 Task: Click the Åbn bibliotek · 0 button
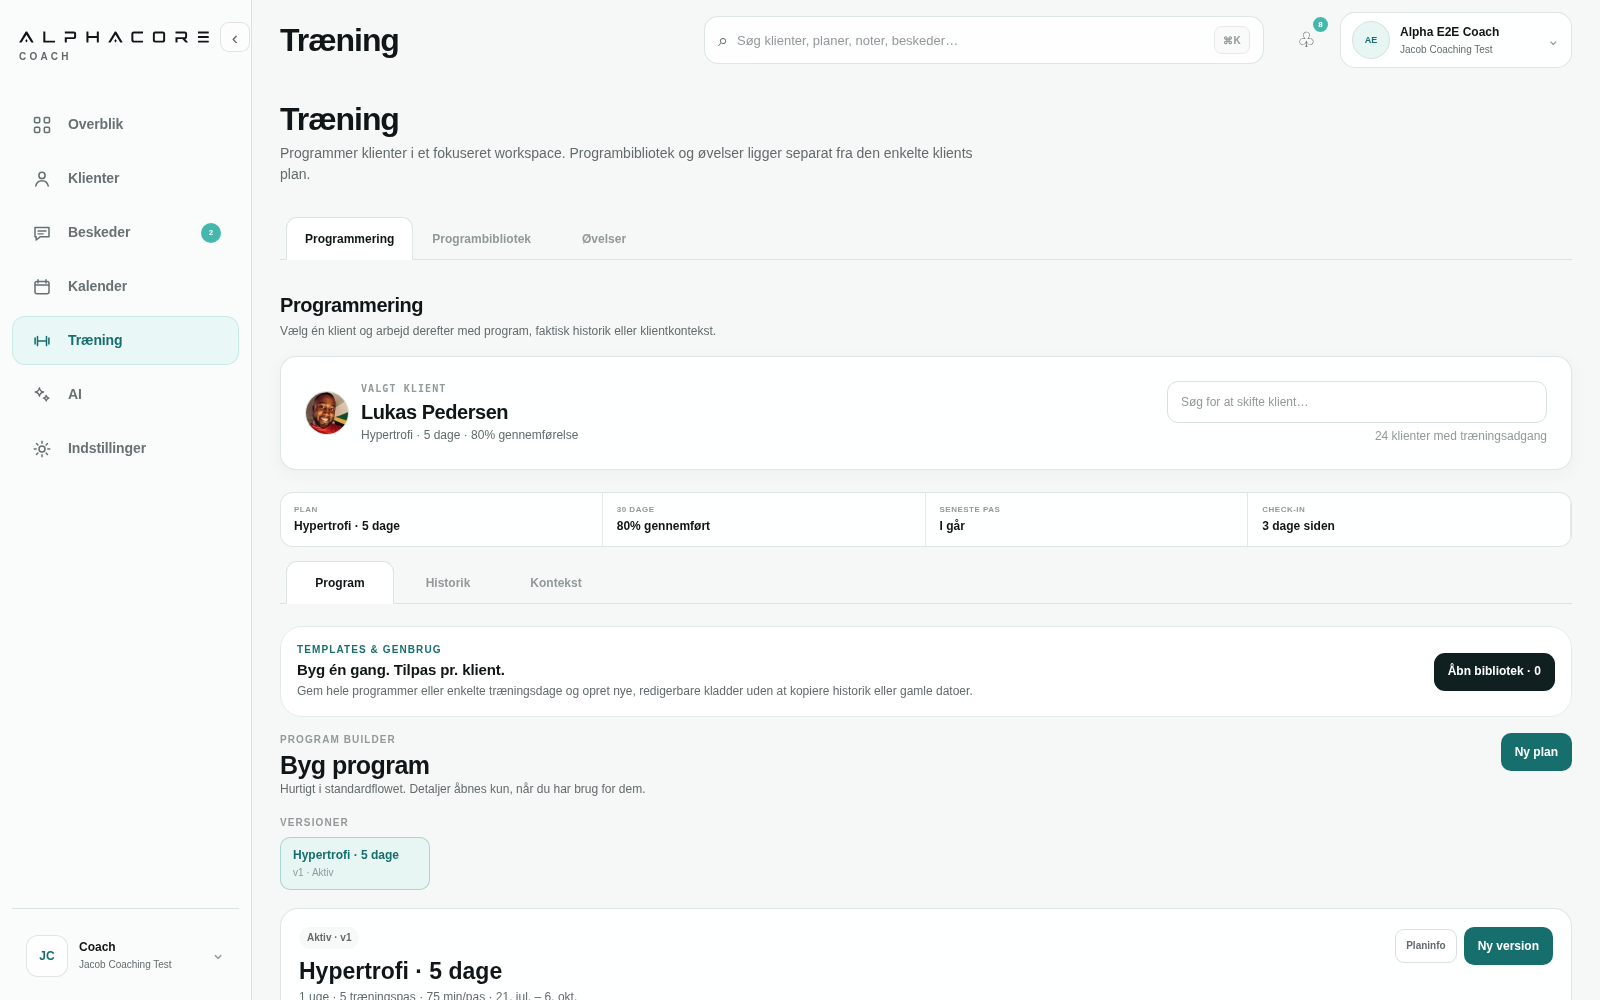tap(1494, 672)
